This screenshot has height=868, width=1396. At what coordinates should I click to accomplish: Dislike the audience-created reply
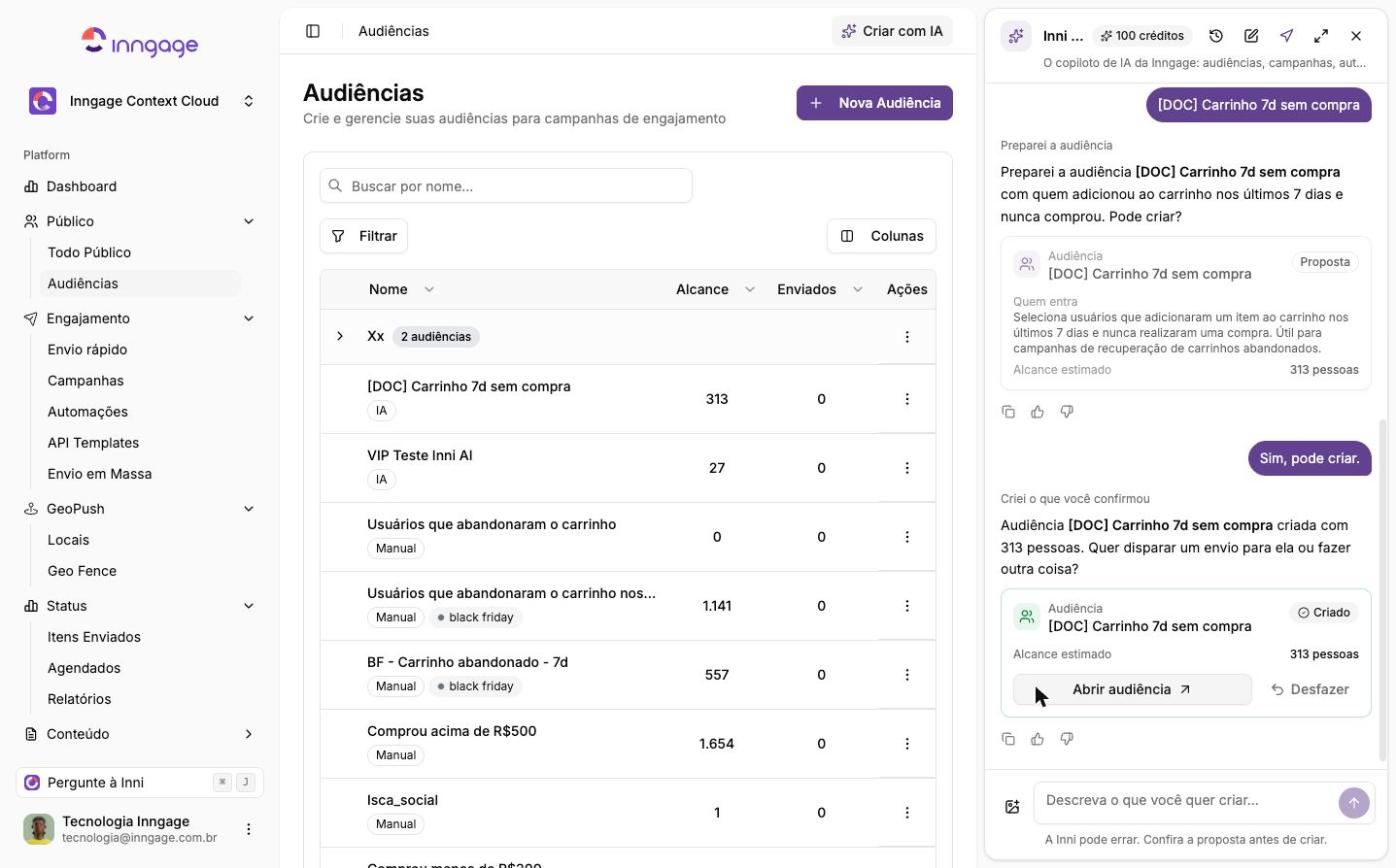pyautogui.click(x=1067, y=739)
